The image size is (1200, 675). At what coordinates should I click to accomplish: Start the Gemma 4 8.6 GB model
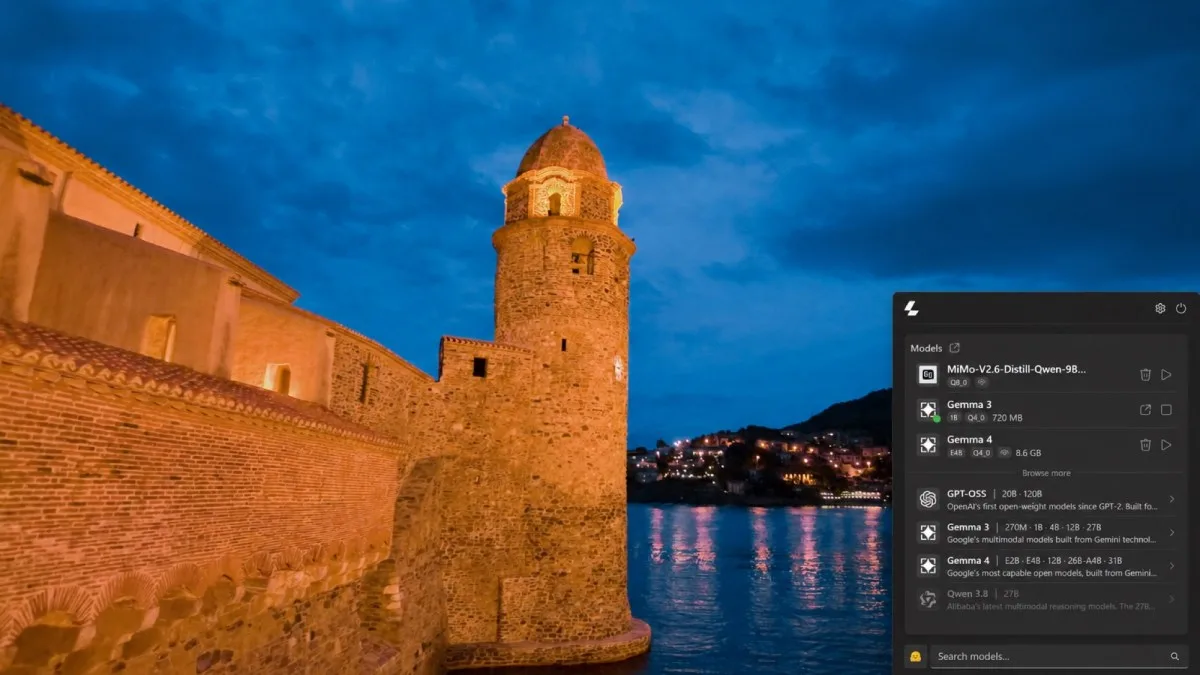[1166, 444]
